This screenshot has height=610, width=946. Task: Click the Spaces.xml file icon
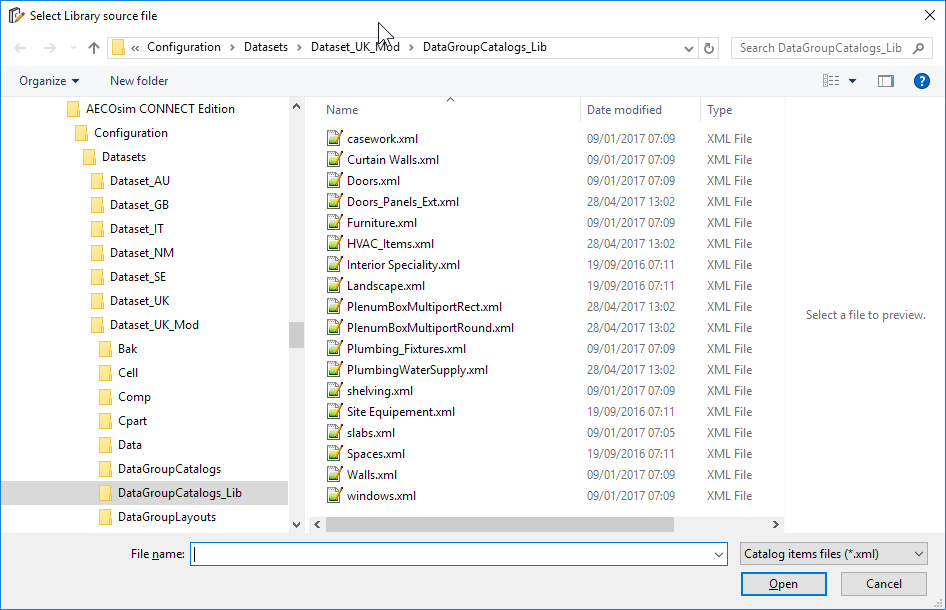(x=334, y=454)
